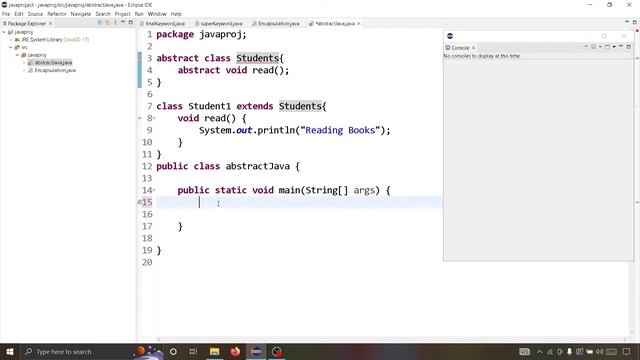Open the Open Console dropdown arrow
The height and width of the screenshot is (360, 640).
[x=614, y=47]
